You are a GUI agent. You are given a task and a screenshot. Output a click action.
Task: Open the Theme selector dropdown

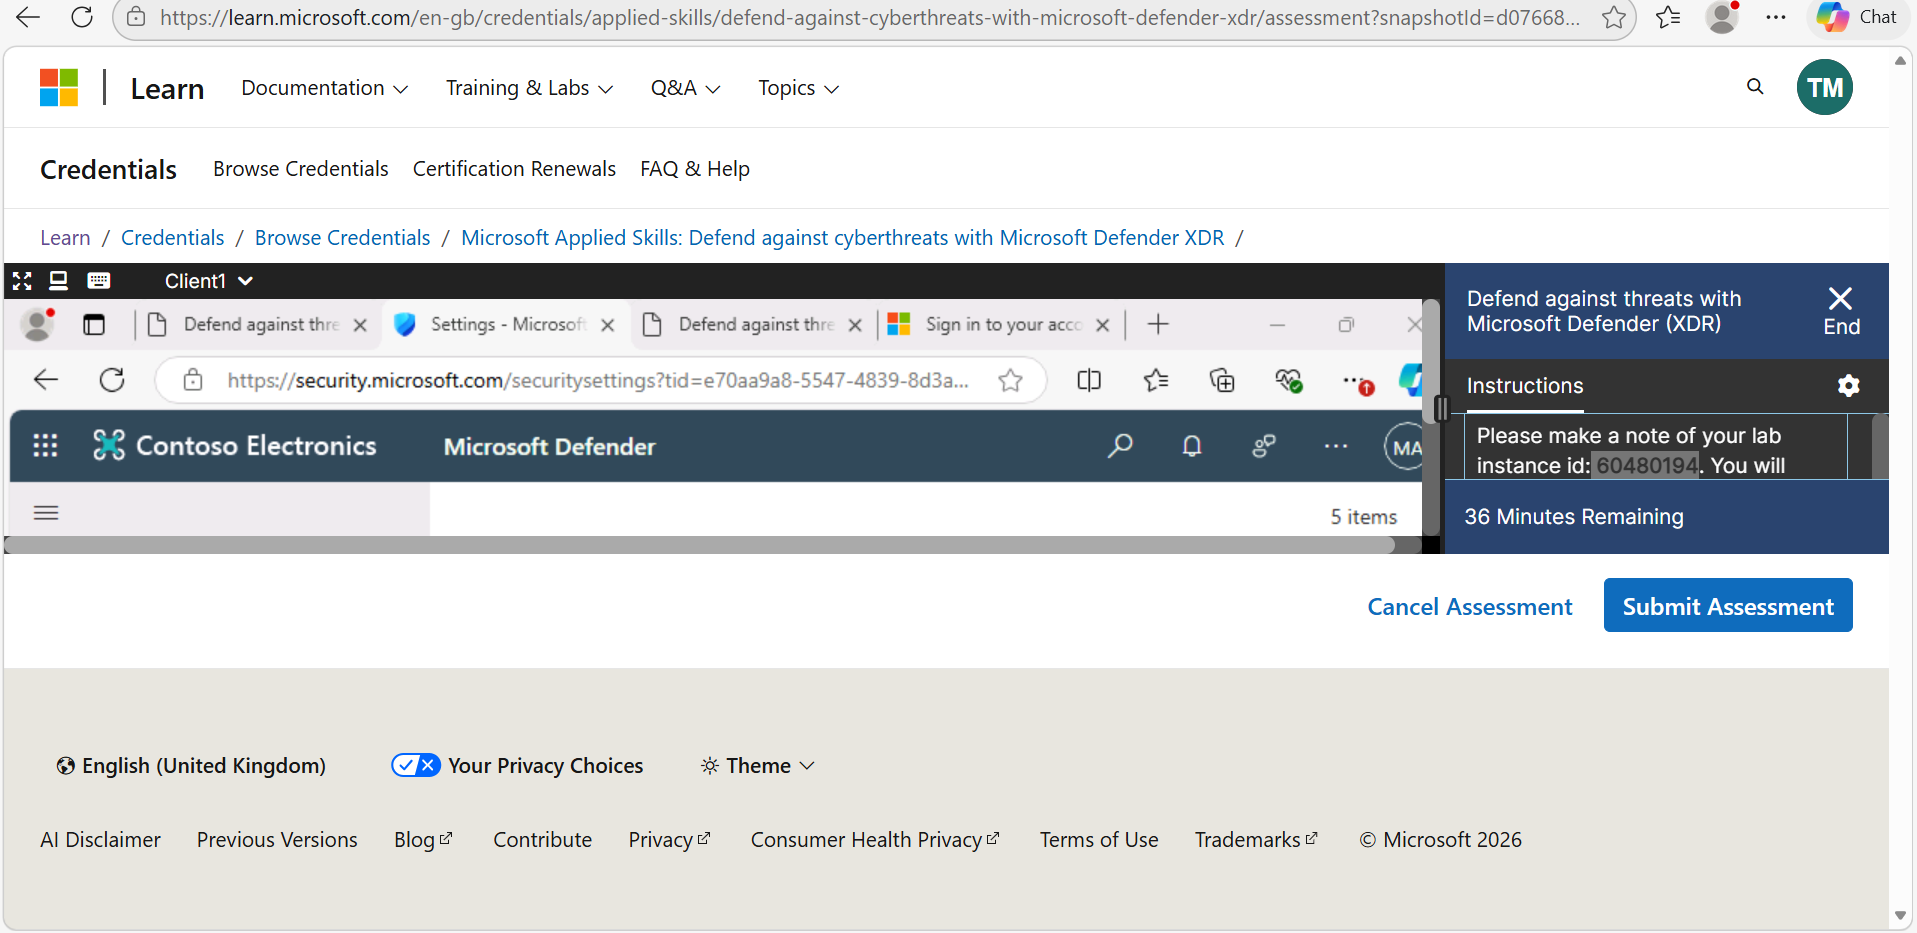(758, 766)
